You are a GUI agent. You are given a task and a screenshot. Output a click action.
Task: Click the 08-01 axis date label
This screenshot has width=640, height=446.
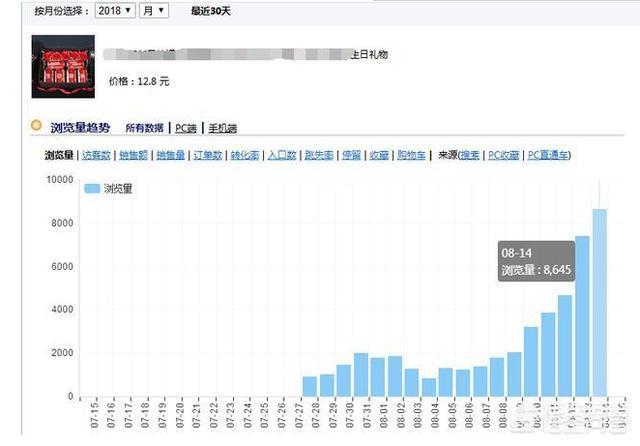pos(384,415)
